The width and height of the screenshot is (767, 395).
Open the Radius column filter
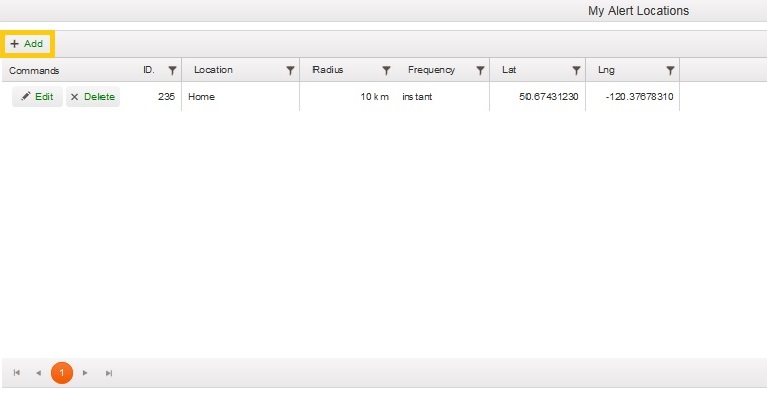pyautogui.click(x=386, y=70)
